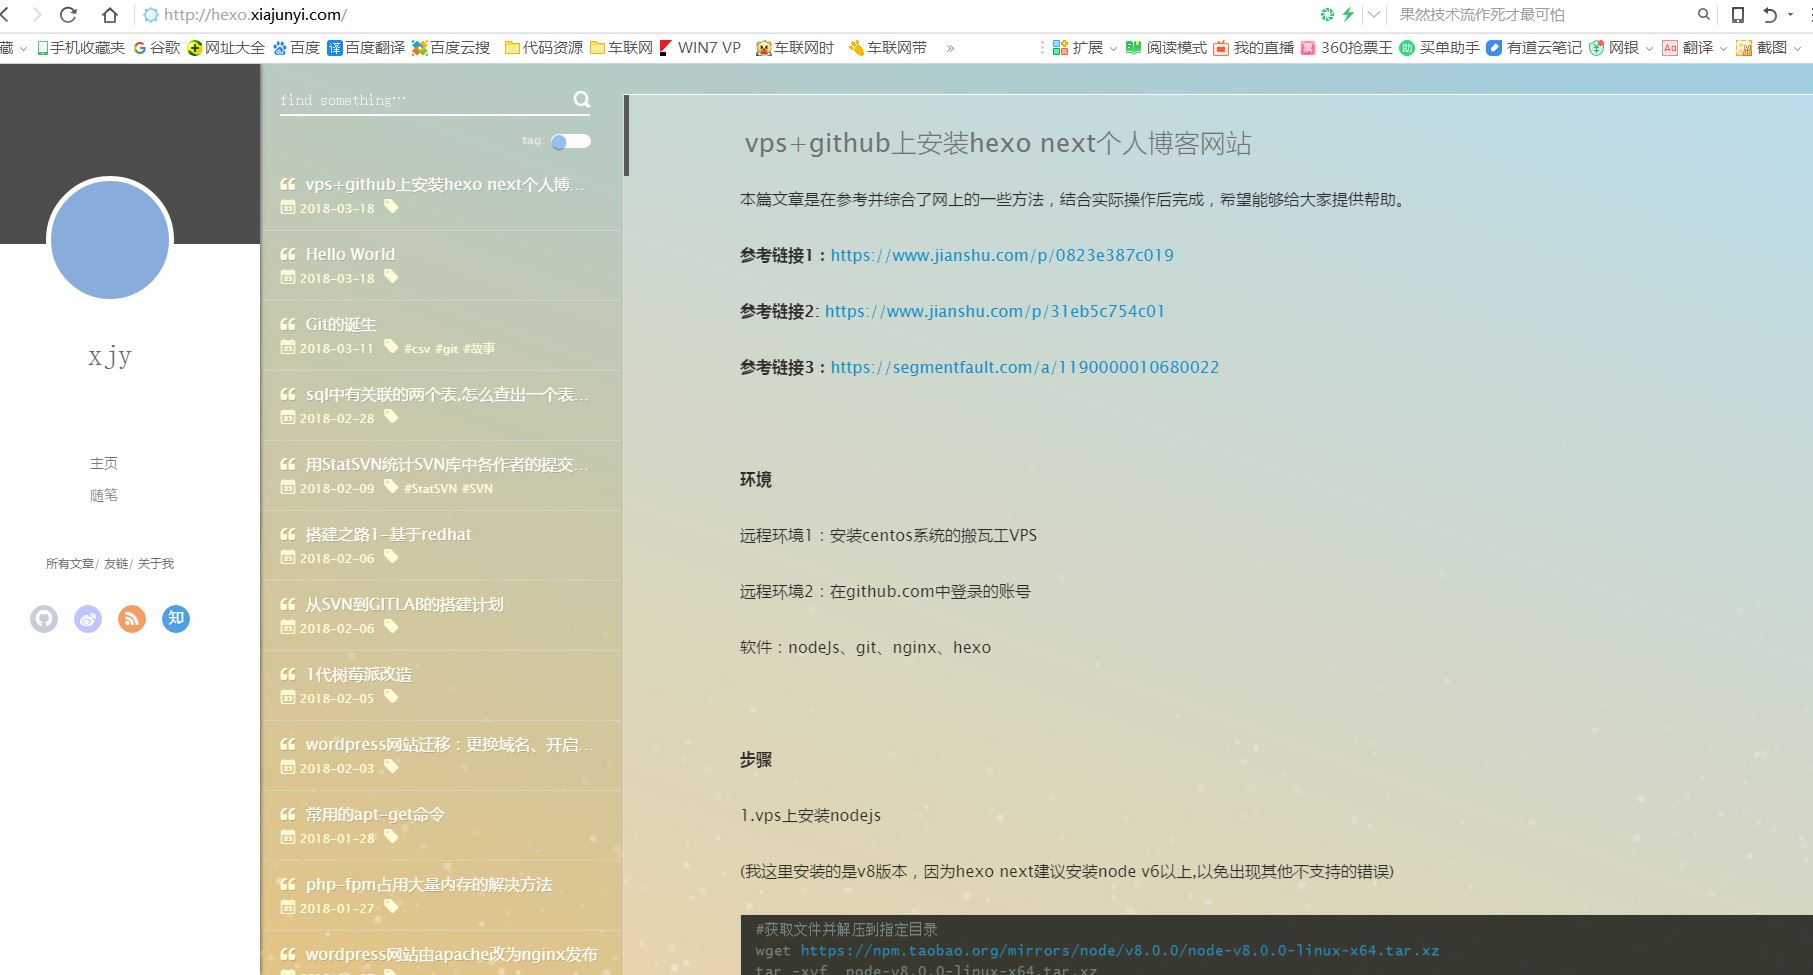Open the 友链 friend links item

(x=116, y=563)
